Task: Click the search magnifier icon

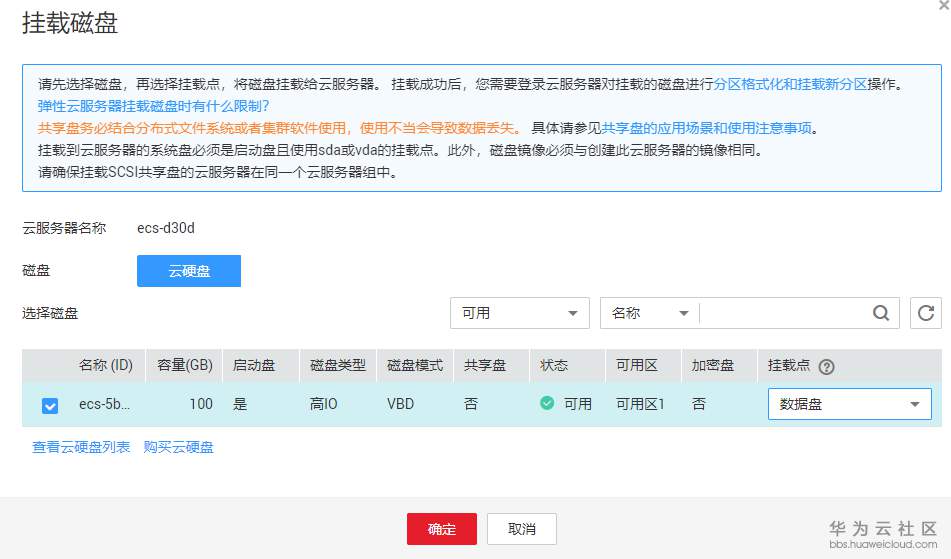Action: click(881, 313)
